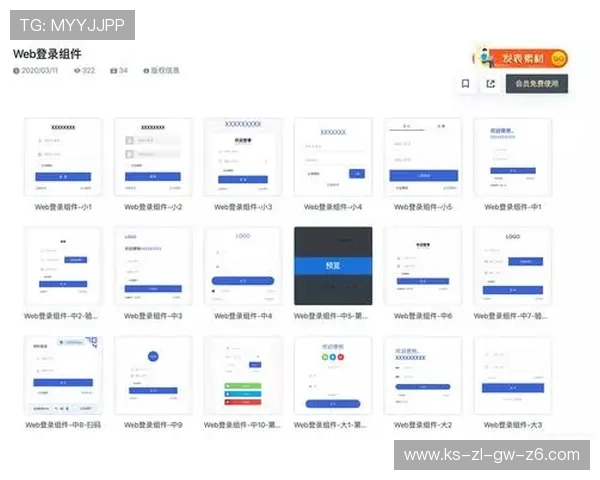The height and width of the screenshot is (480, 600).
Task: Choose the Web登录组件-大2 thumbnail
Action: (423, 376)
